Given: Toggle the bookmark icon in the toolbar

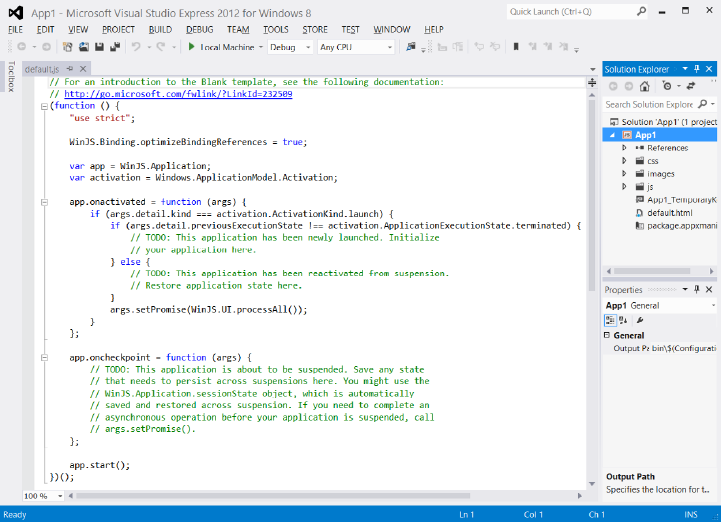Looking at the screenshot, I should [516, 46].
